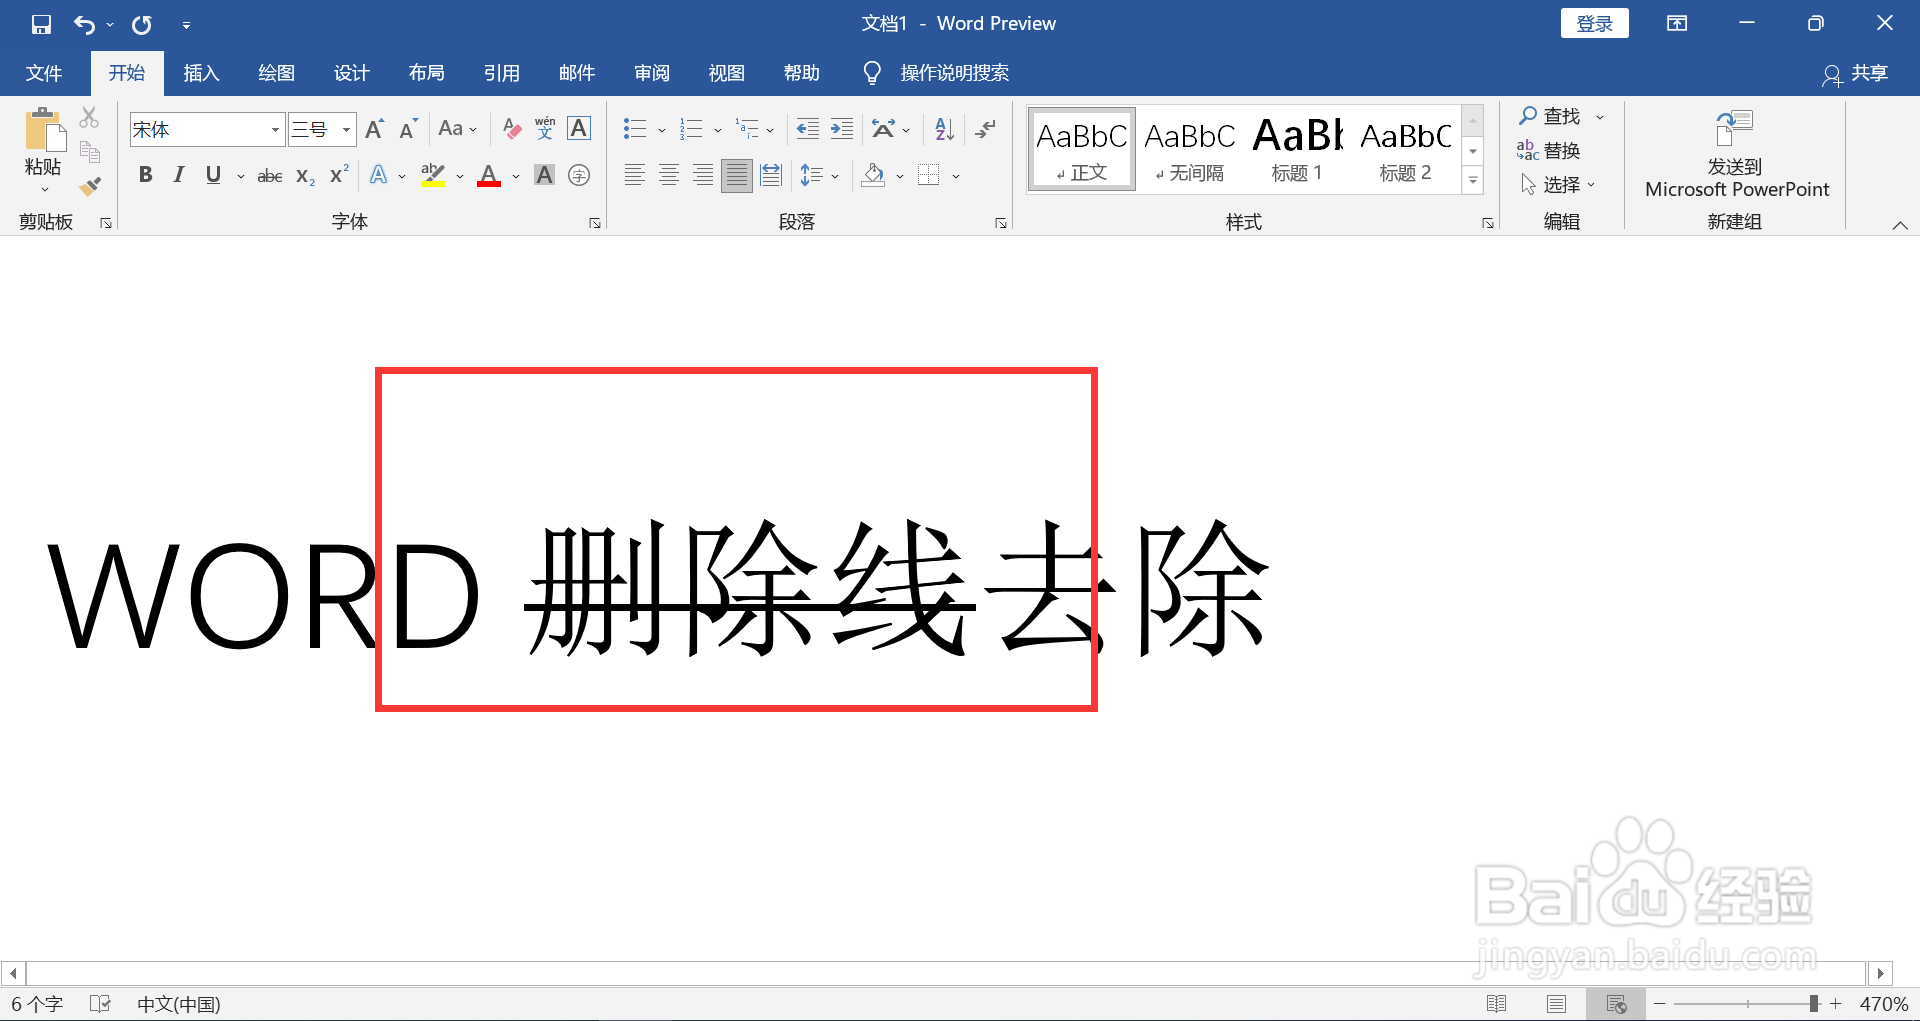1920x1021 pixels.
Task: Increase font size with the grow button
Action: click(375, 129)
